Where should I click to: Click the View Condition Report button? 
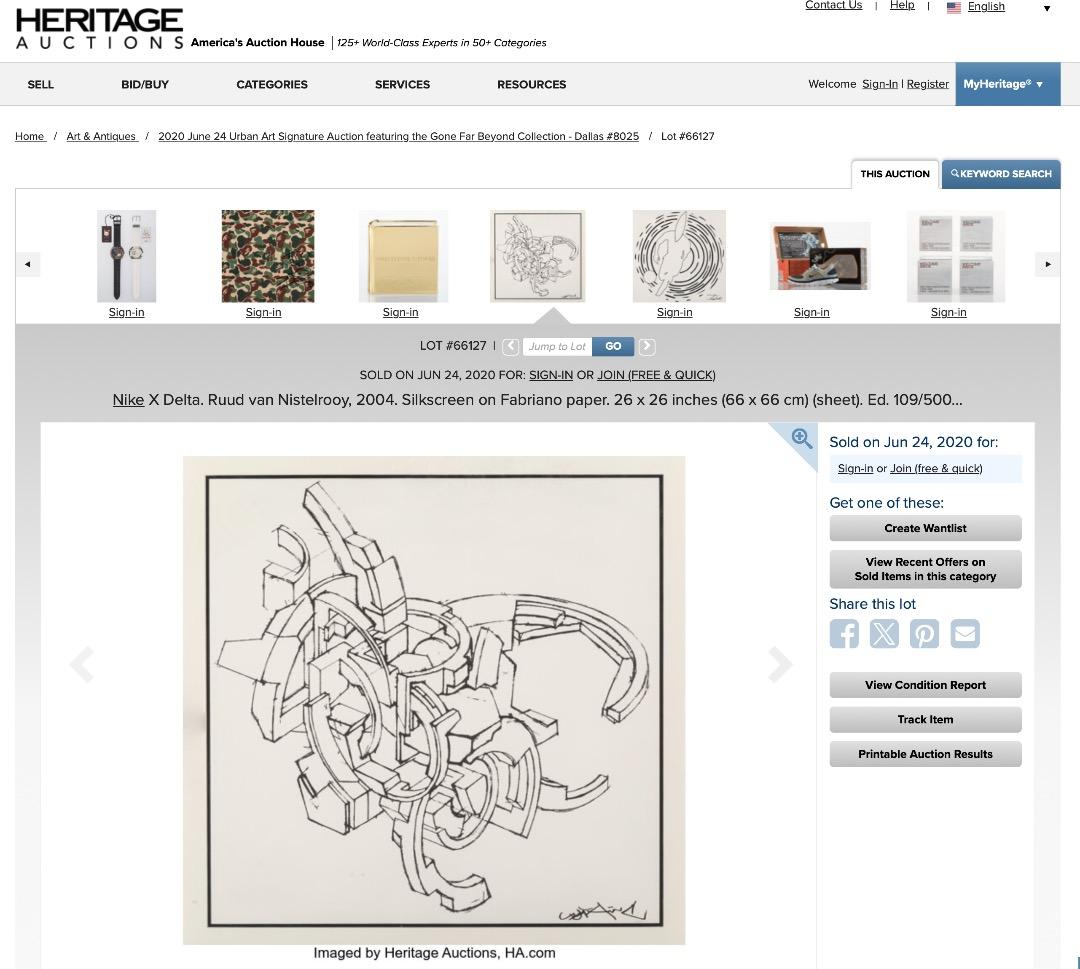pyautogui.click(x=925, y=685)
